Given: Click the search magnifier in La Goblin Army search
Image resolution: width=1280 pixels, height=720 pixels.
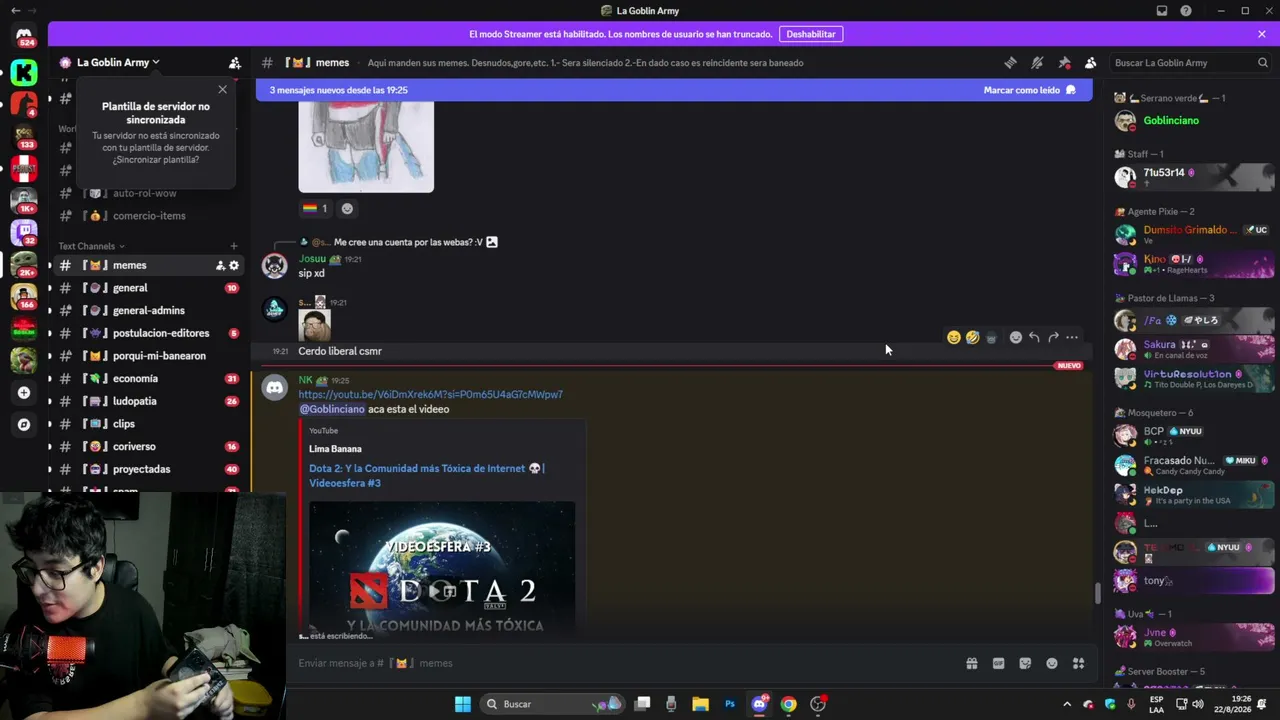Looking at the screenshot, I should [x=1263, y=62].
